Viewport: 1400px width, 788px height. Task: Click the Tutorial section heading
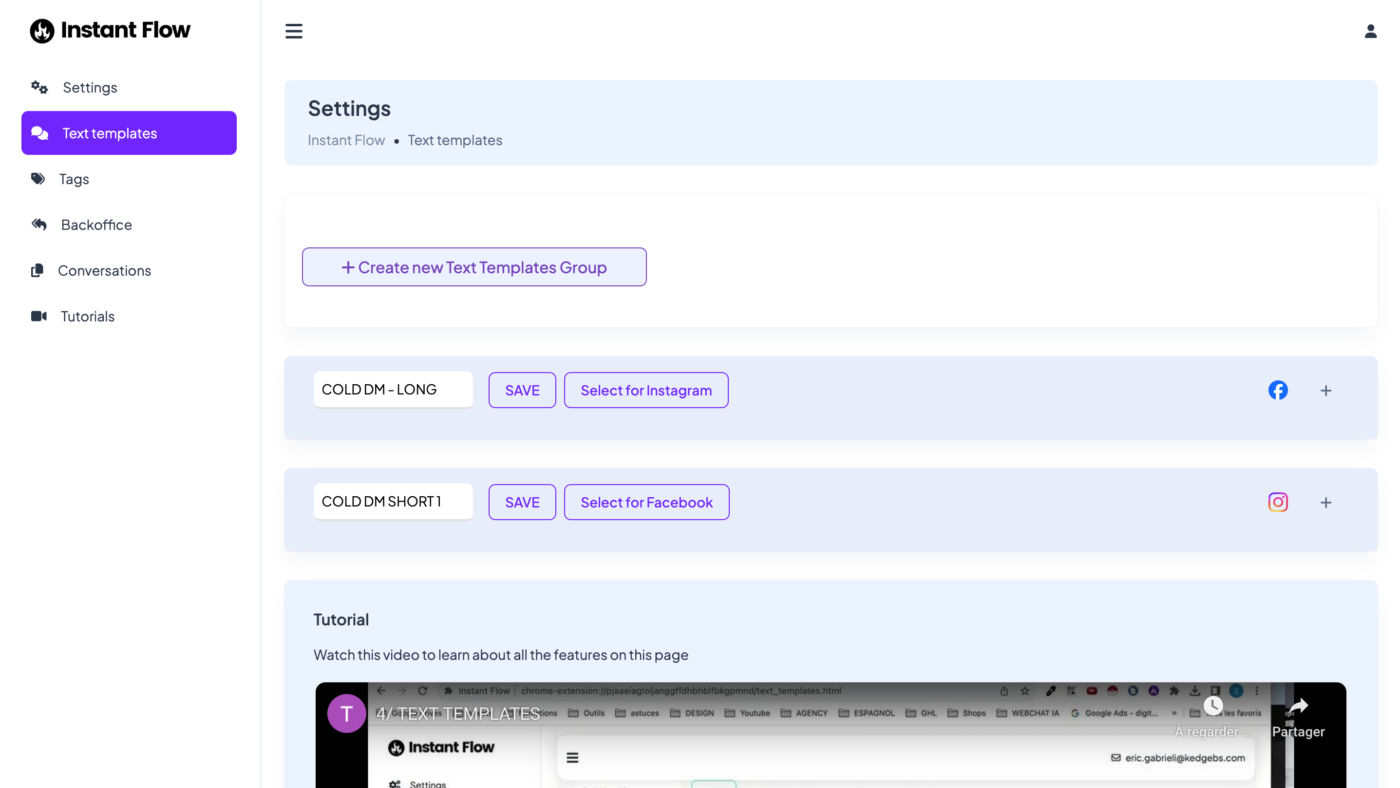click(x=341, y=620)
